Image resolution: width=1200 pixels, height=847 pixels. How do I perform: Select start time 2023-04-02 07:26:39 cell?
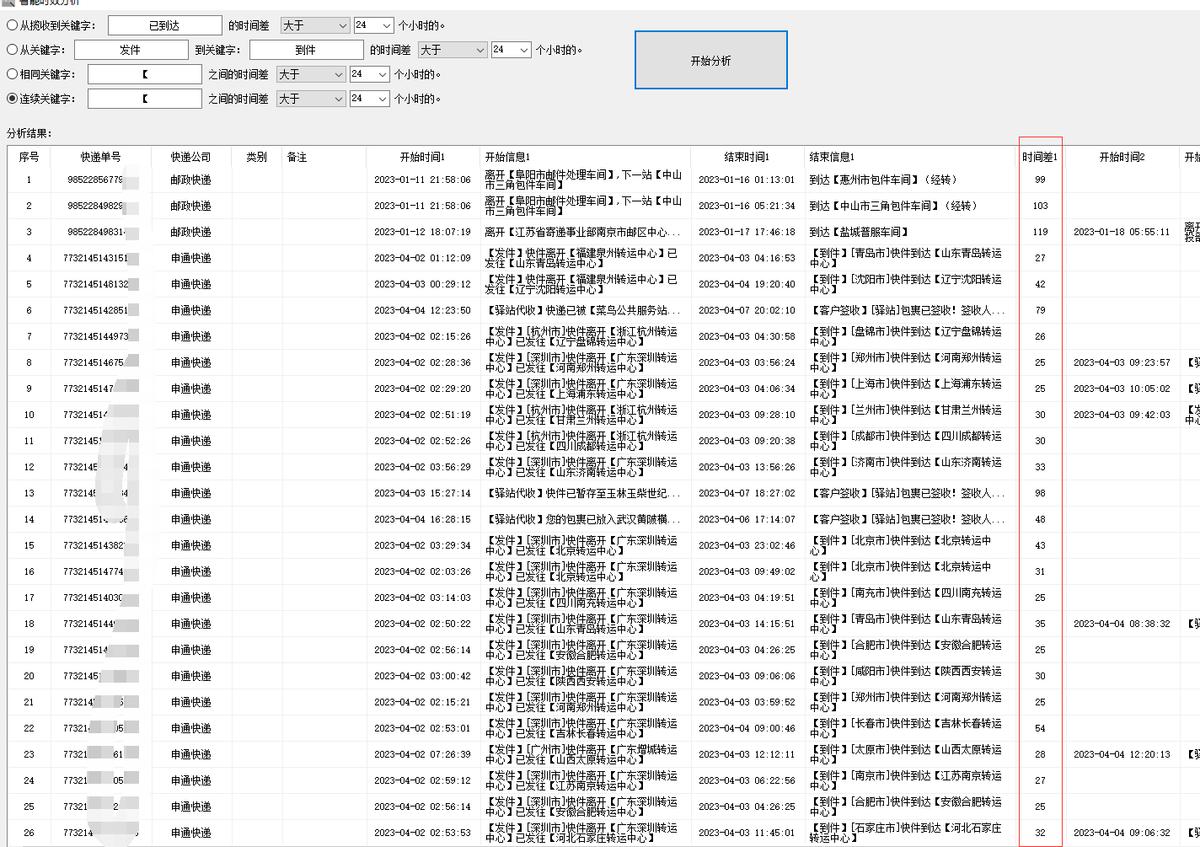422,754
